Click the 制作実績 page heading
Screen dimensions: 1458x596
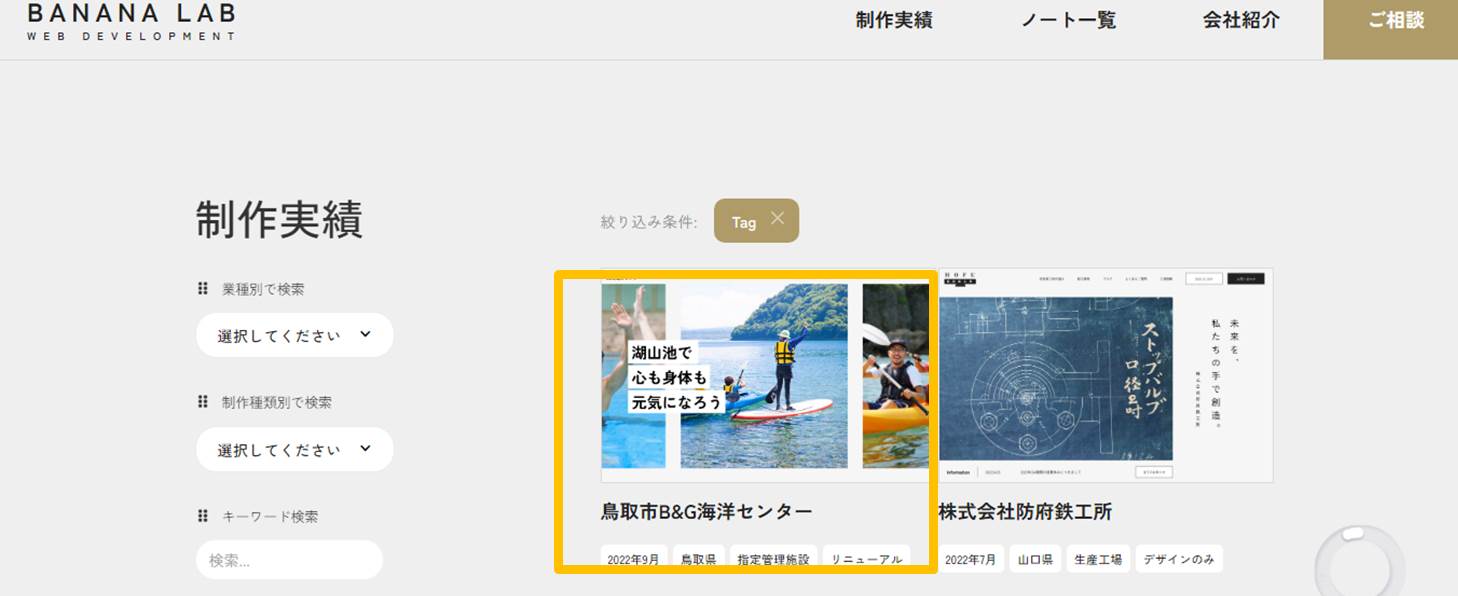click(279, 220)
